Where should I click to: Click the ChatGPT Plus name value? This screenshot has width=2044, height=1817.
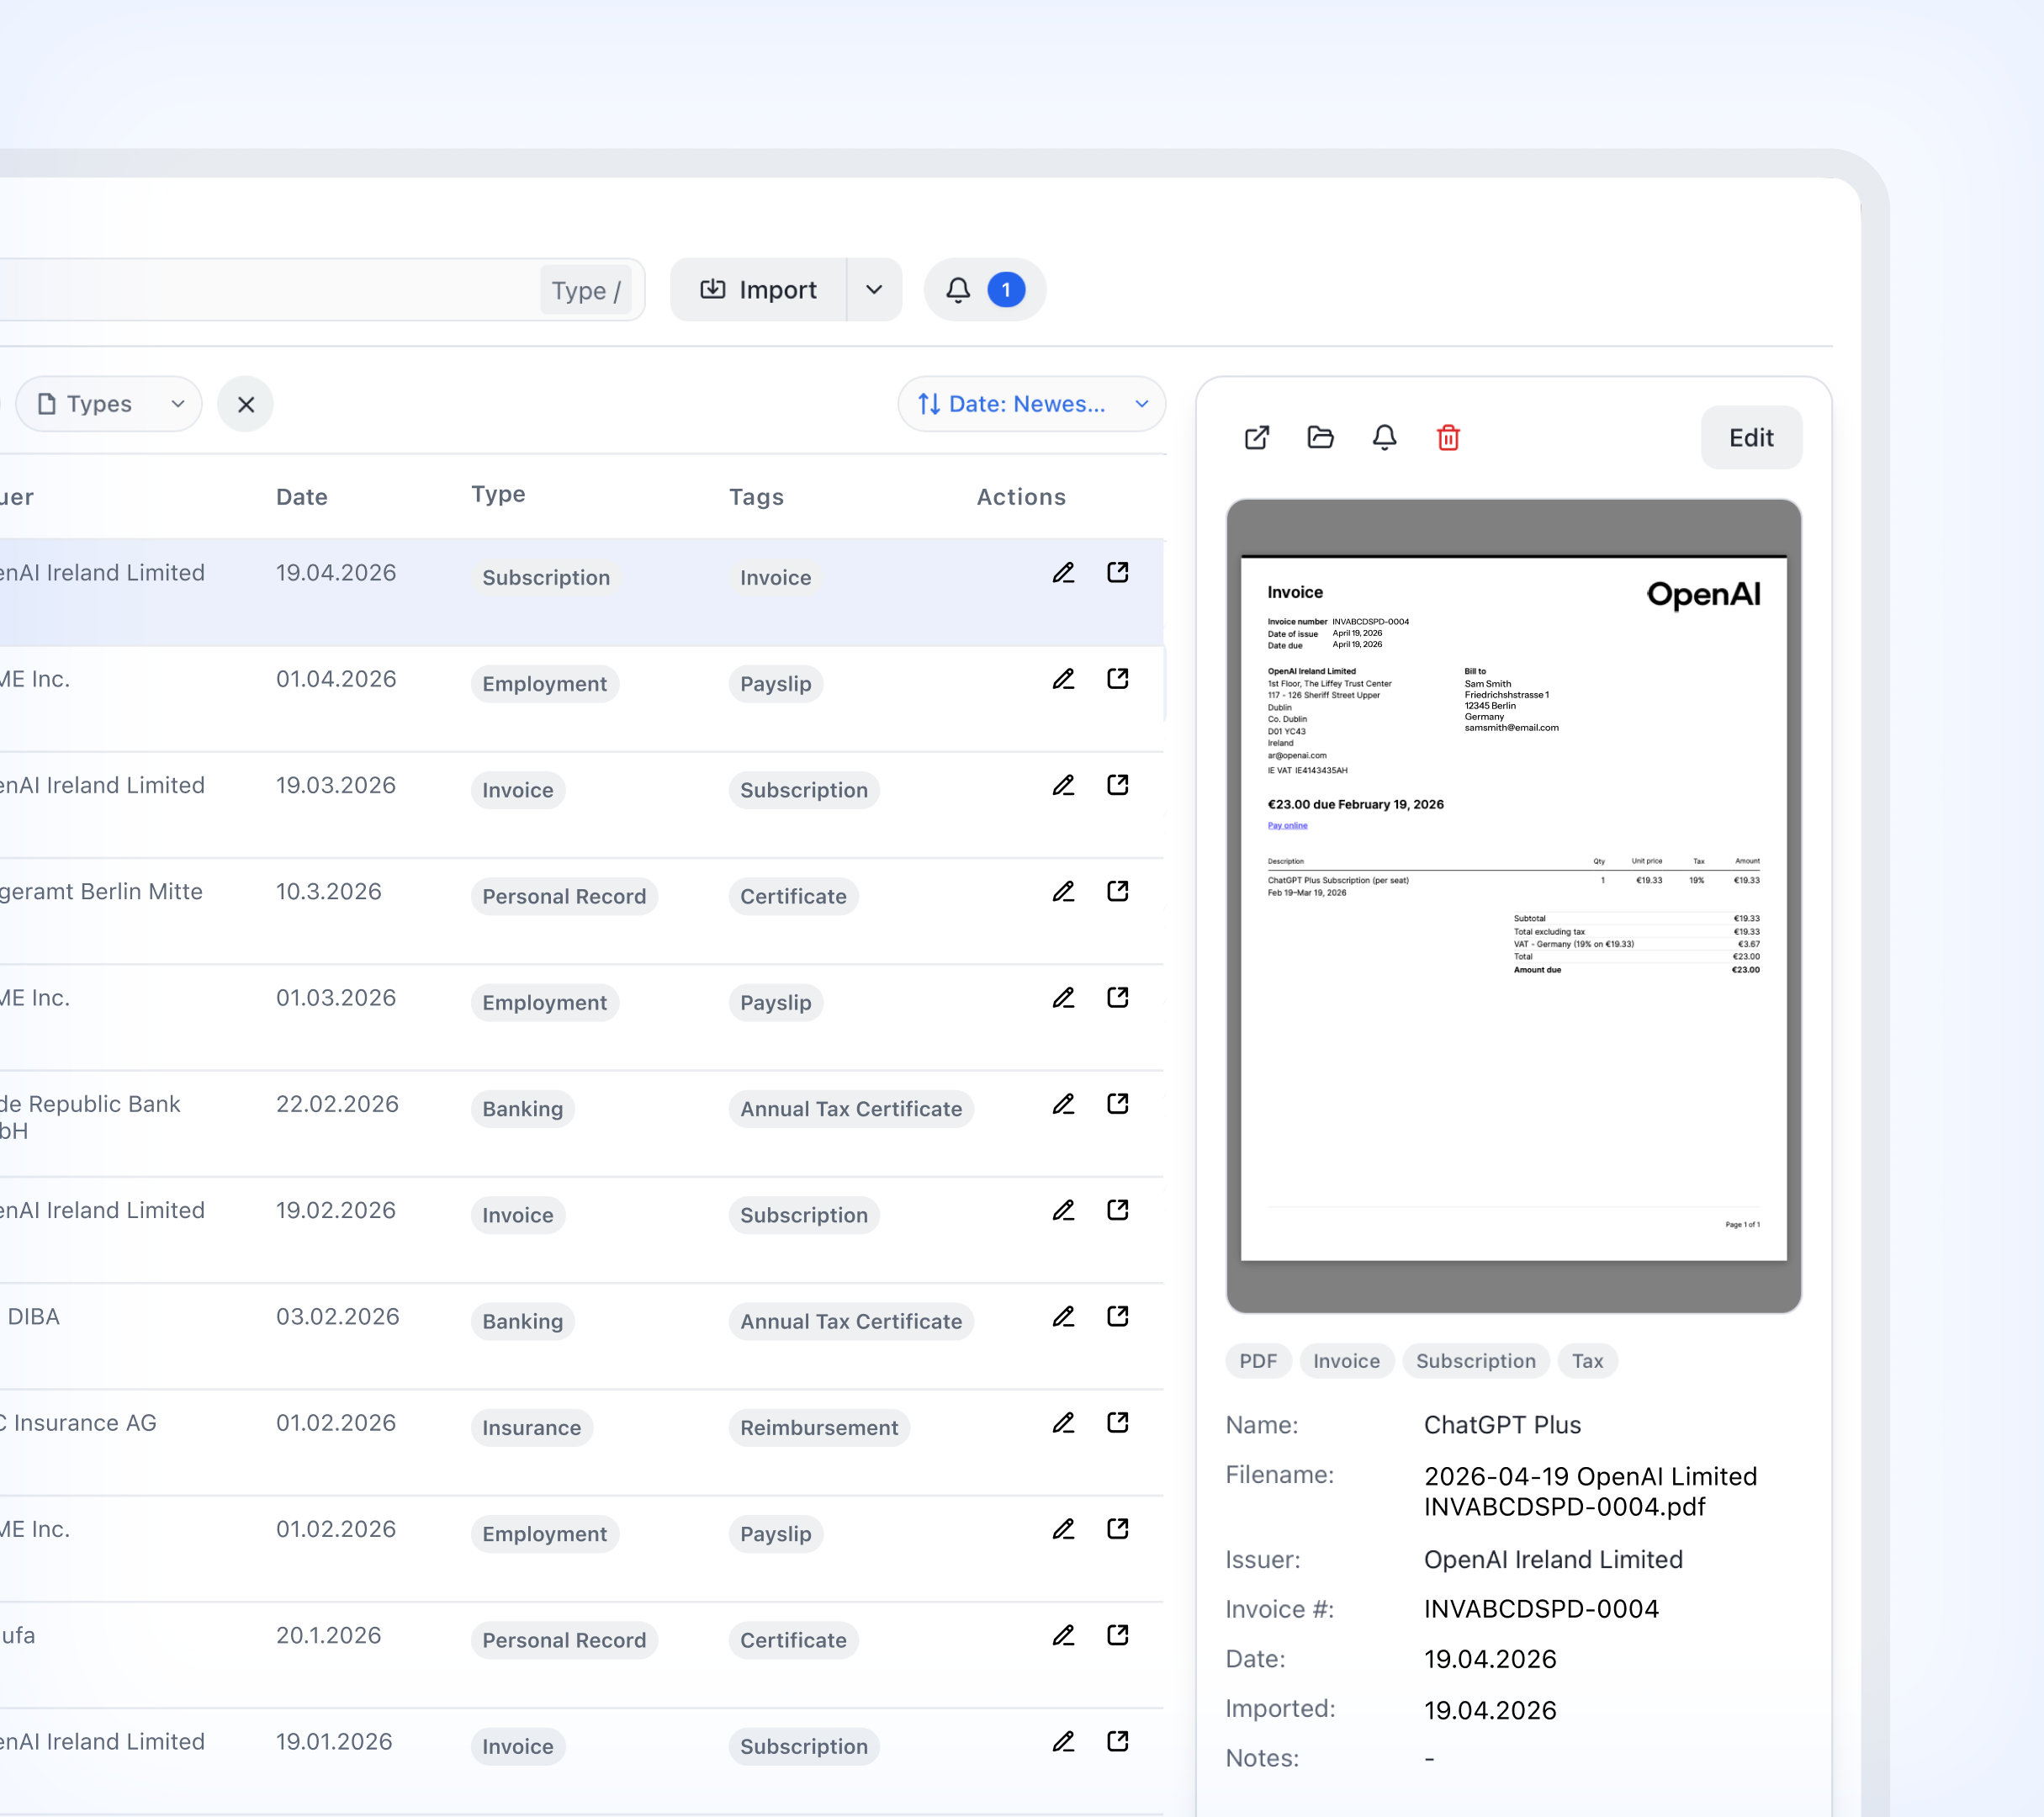coord(1502,1425)
